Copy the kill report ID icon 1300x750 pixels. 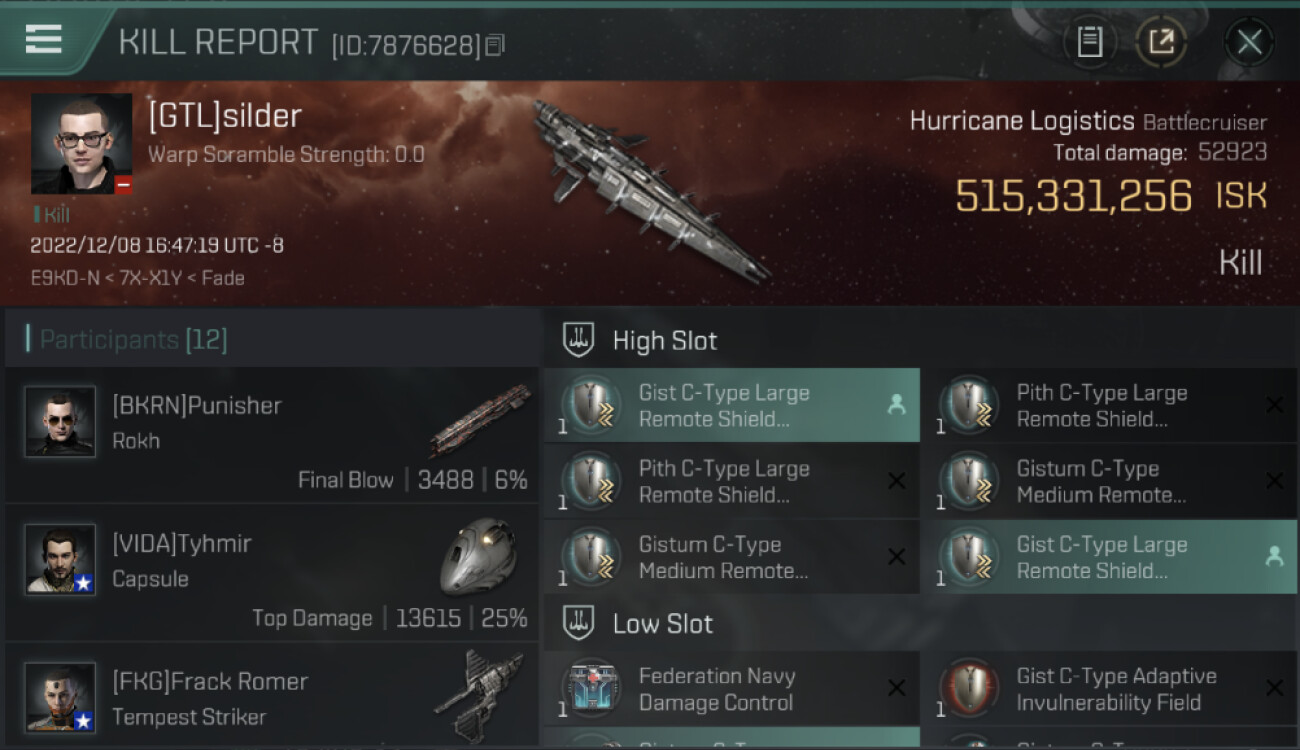[x=496, y=45]
